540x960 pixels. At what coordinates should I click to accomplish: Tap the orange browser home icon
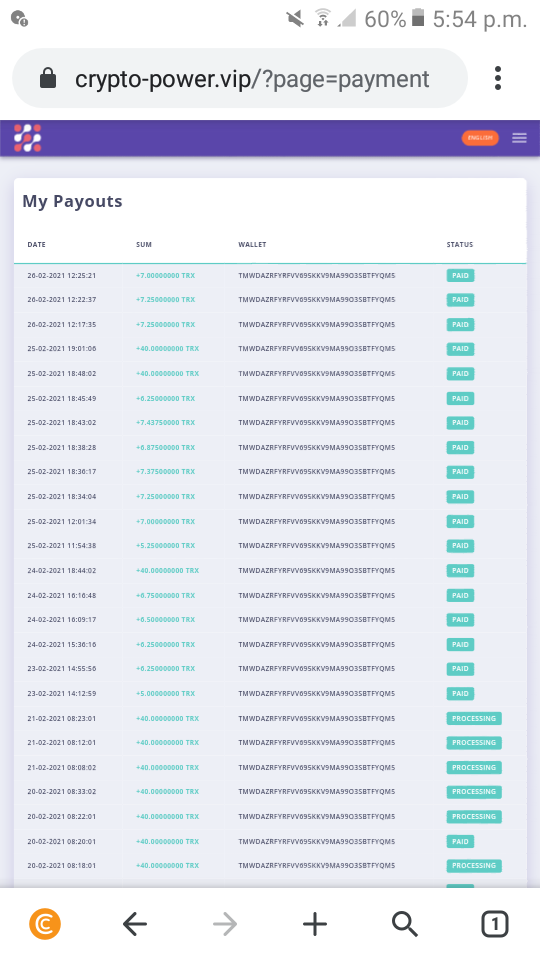pos(45,924)
